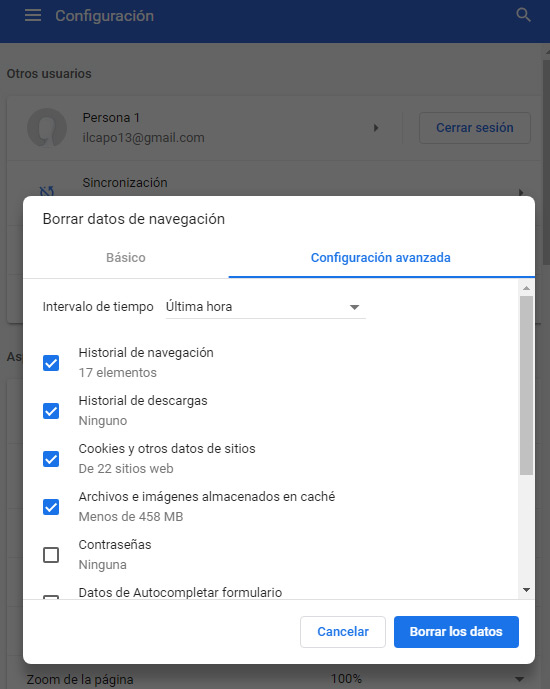Image resolution: width=550 pixels, height=689 pixels.
Task: Toggle Archivos e imágenes almacenados en caché checkbox
Action: pos(51,507)
